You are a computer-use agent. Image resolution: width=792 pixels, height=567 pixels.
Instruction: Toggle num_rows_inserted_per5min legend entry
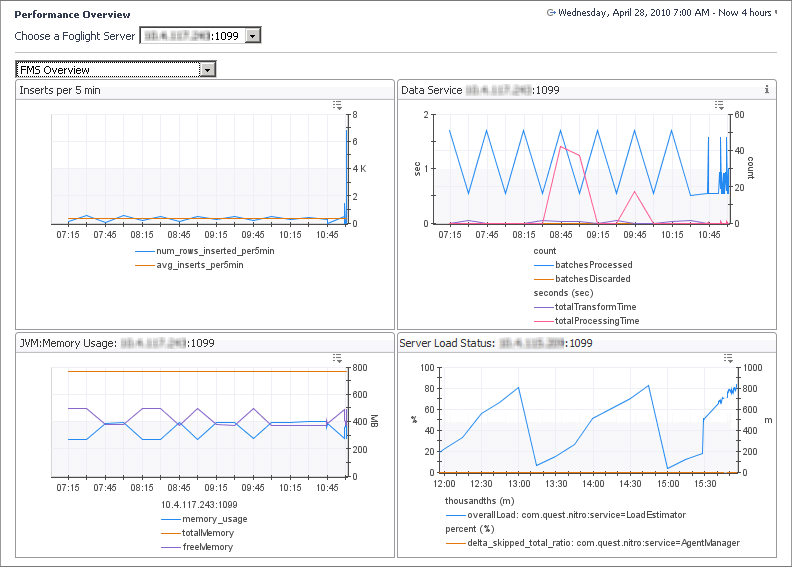215,251
